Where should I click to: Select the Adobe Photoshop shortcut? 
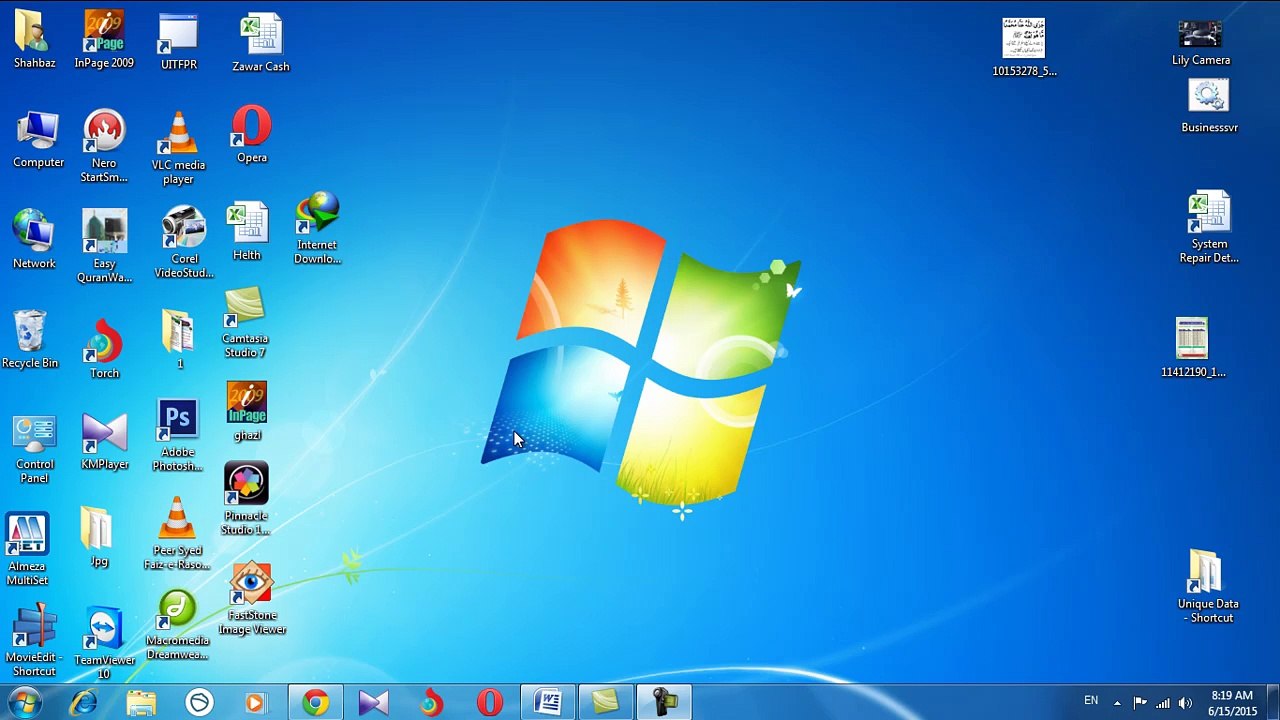[x=178, y=436]
